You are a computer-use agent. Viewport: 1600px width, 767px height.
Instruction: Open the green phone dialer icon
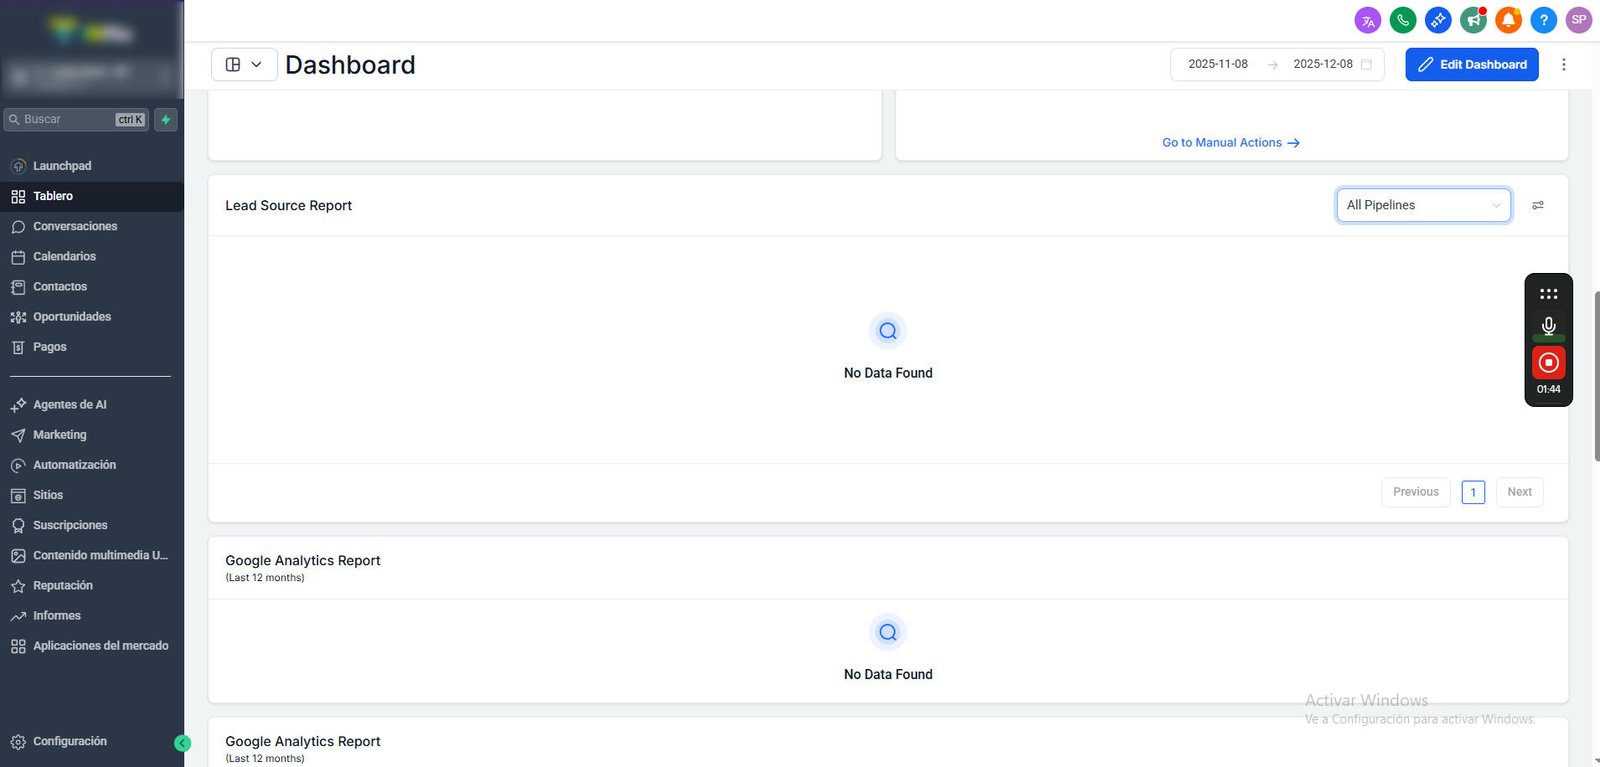click(1403, 20)
